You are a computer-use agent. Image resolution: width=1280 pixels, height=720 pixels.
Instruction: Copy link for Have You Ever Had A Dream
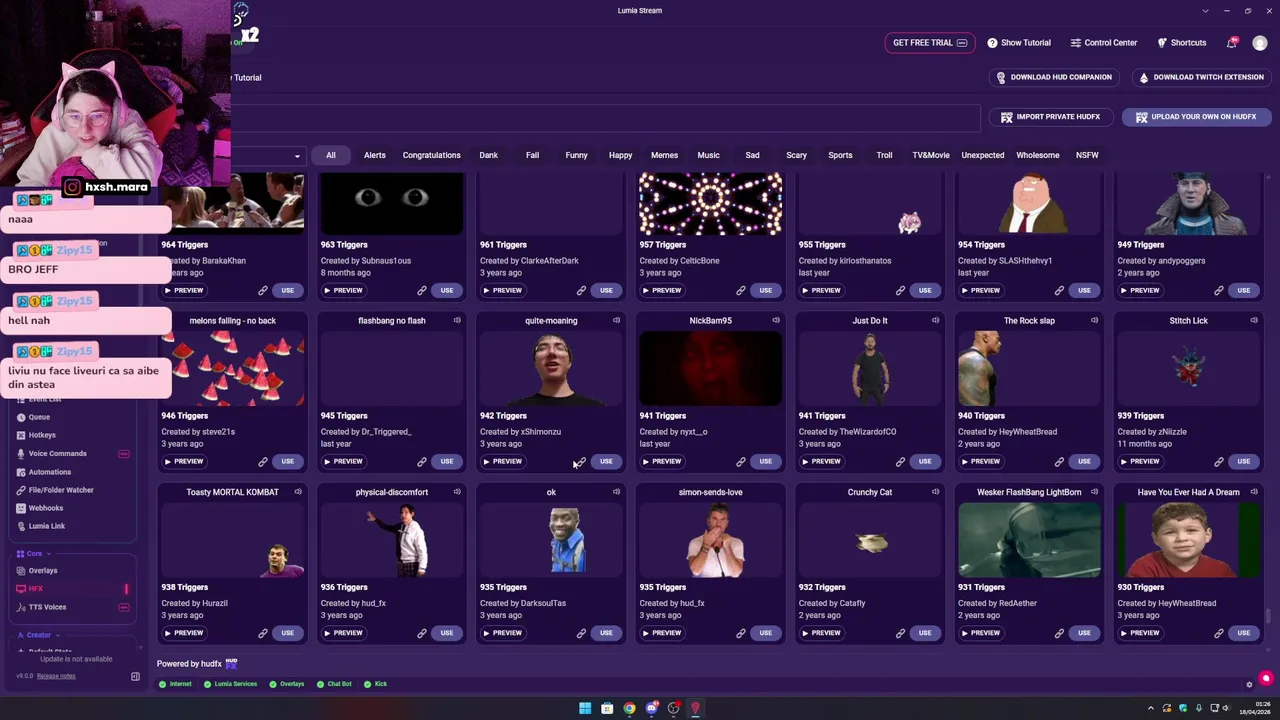(x=1219, y=633)
